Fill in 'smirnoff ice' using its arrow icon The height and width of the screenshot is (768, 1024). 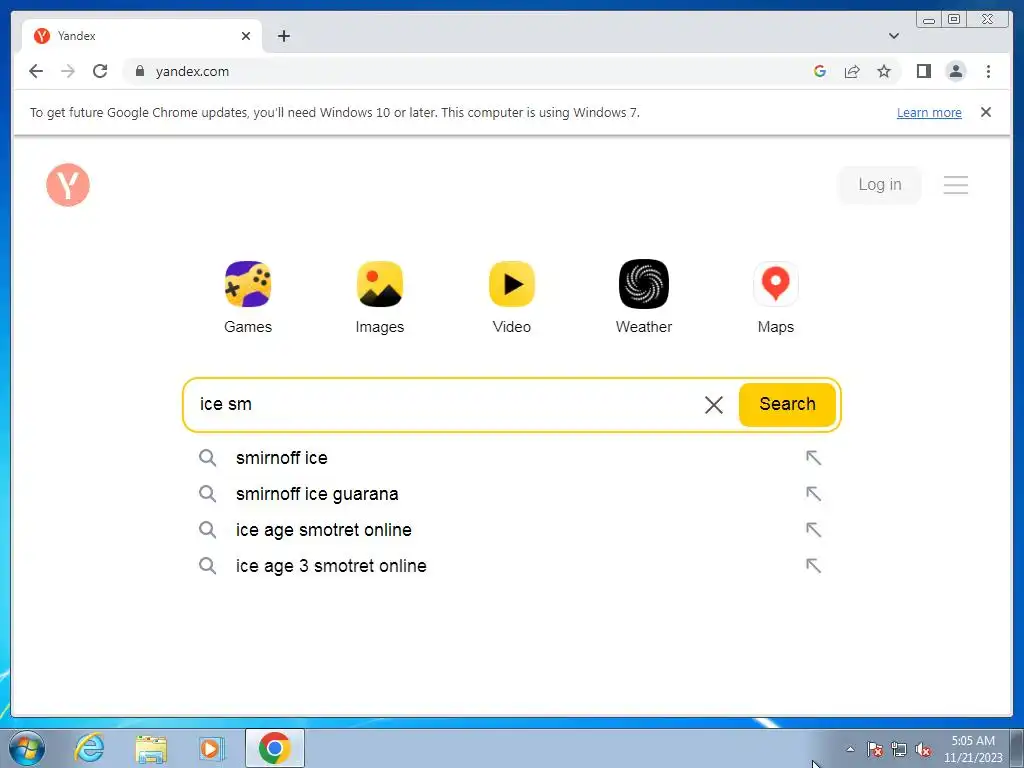pos(813,458)
